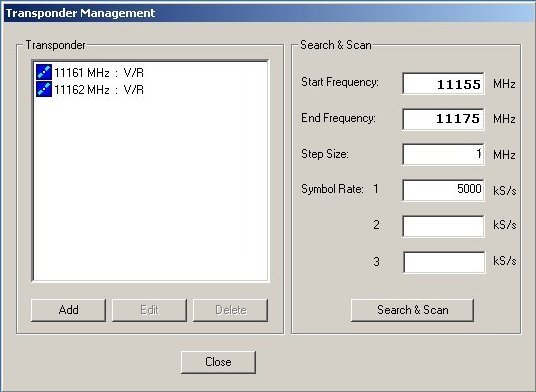The width and height of the screenshot is (536, 392).
Task: Click the Transponder Management title bar
Action: click(268, 13)
